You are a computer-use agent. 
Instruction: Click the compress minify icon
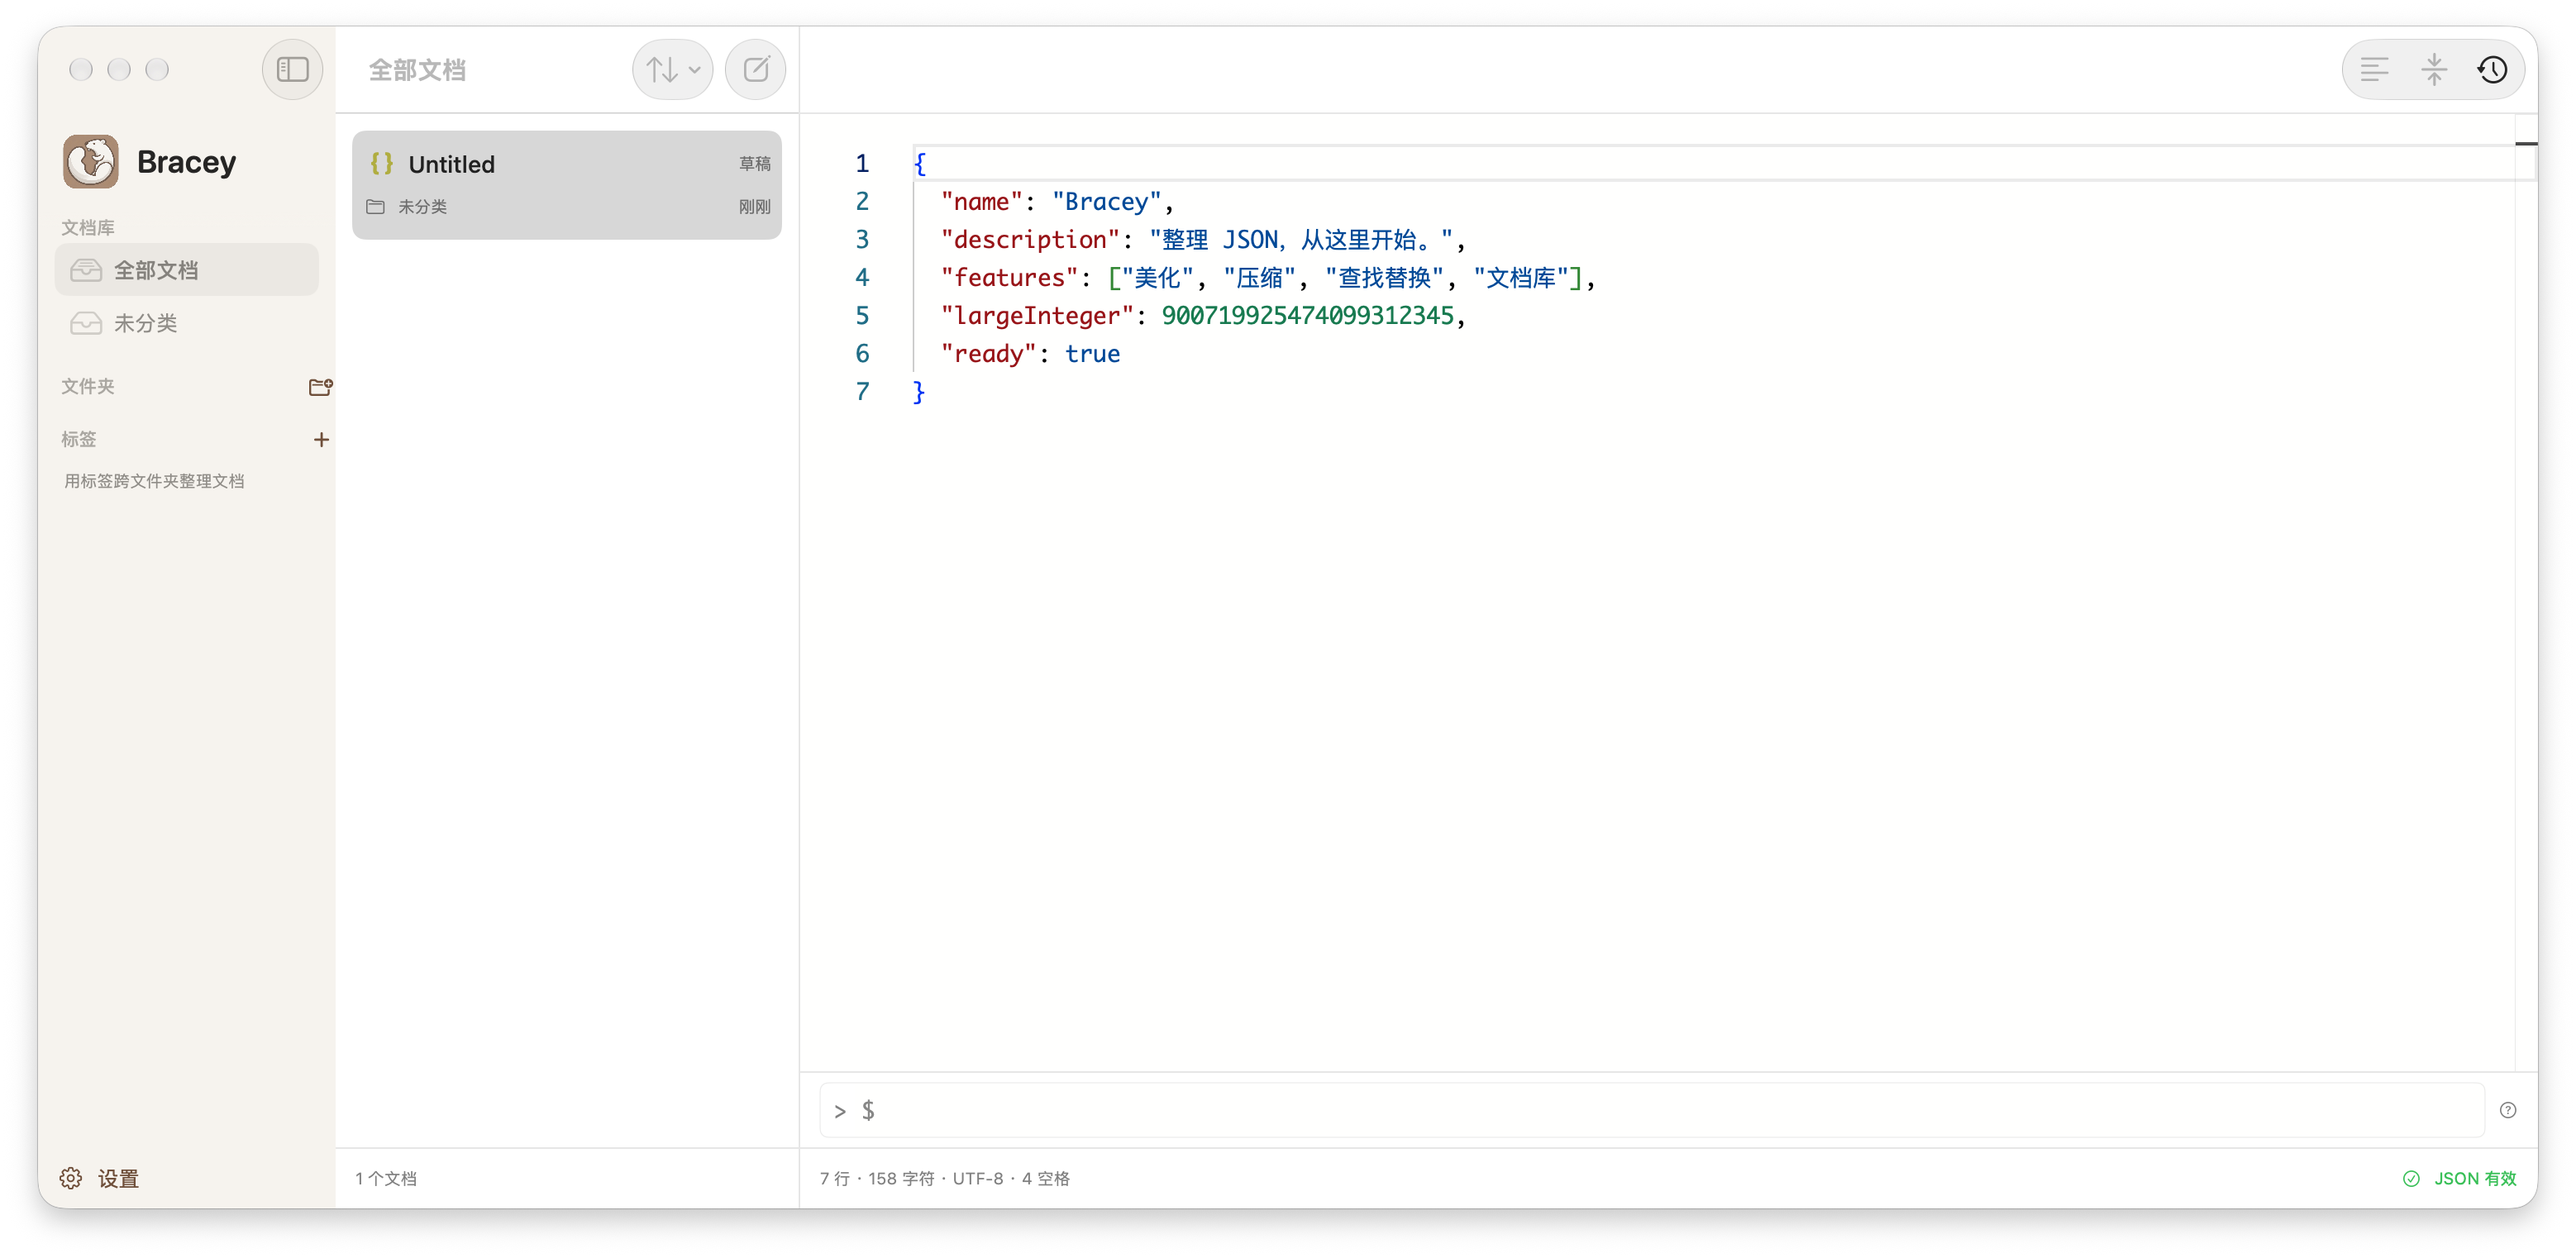pyautogui.click(x=2434, y=70)
